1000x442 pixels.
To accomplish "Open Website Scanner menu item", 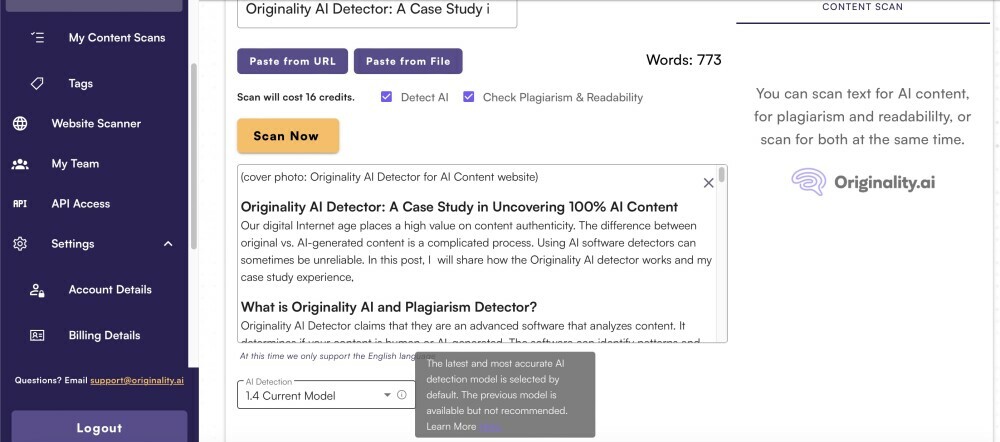I will click(x=96, y=124).
